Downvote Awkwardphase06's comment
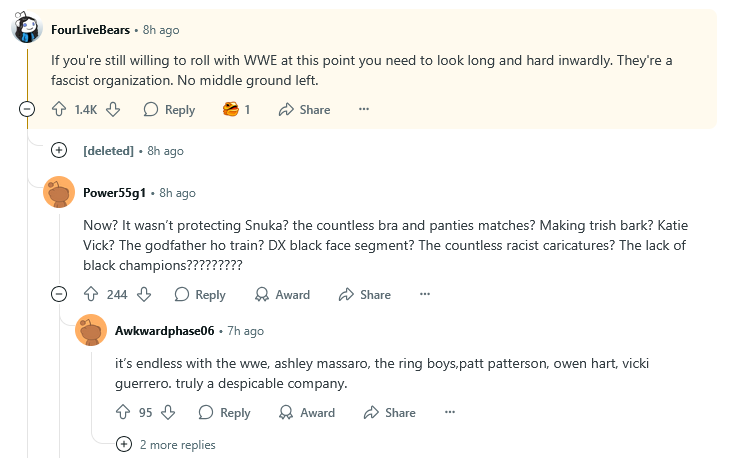Screen dimensions: 733x458 click(168, 412)
